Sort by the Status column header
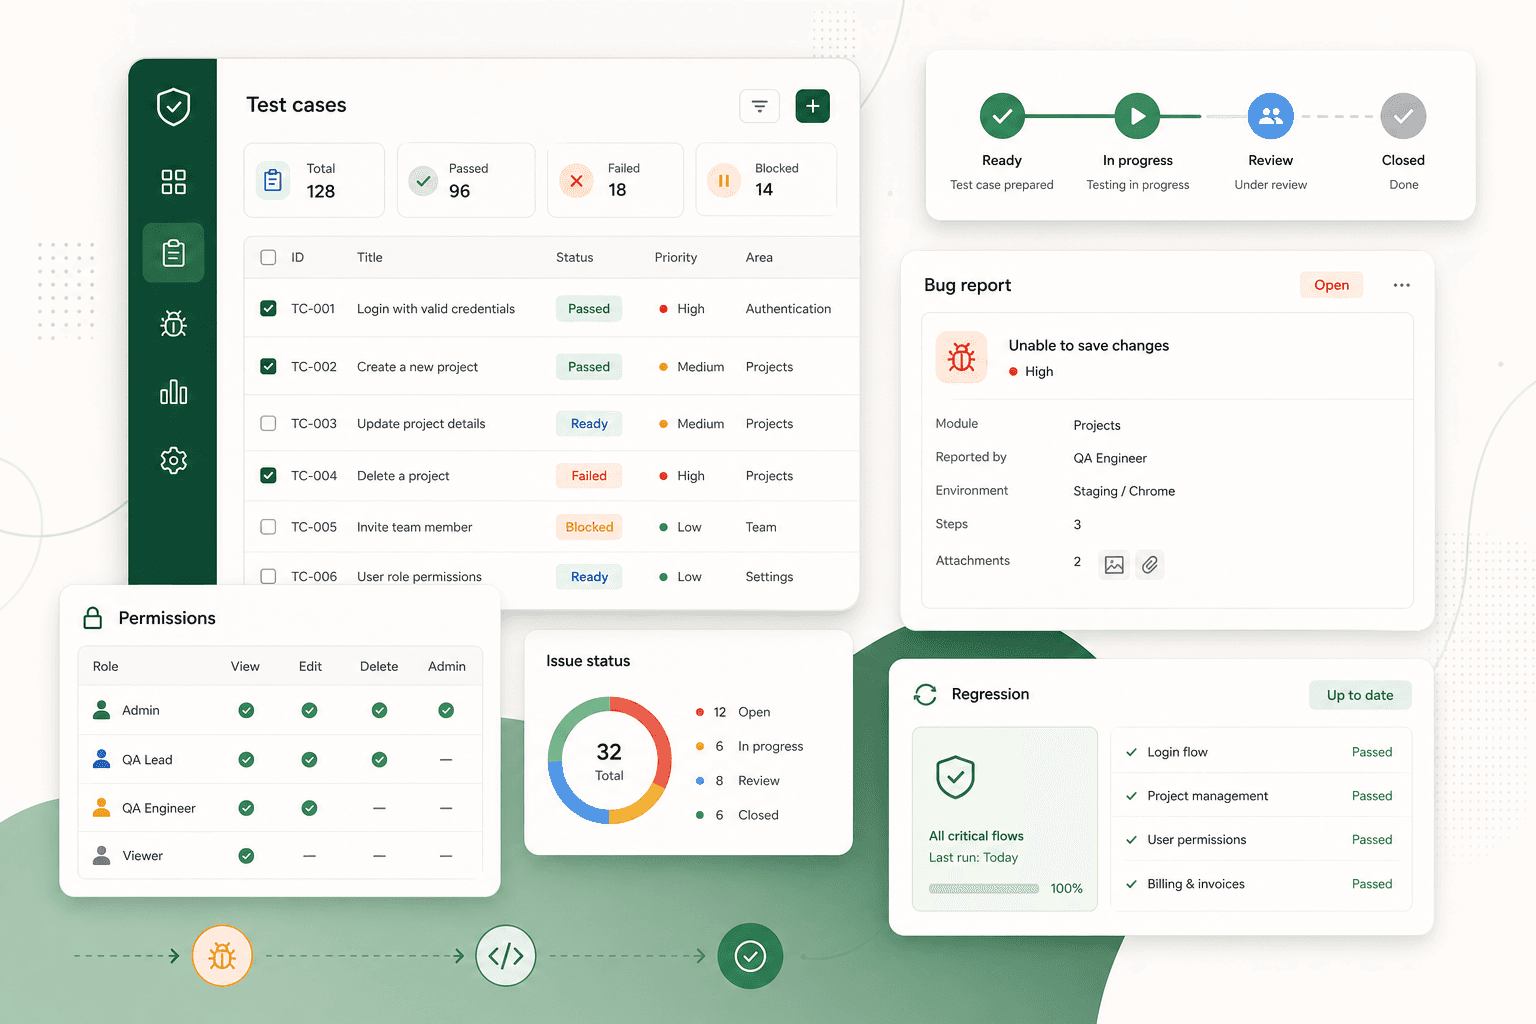Screen dimensions: 1536x1024 575,257
